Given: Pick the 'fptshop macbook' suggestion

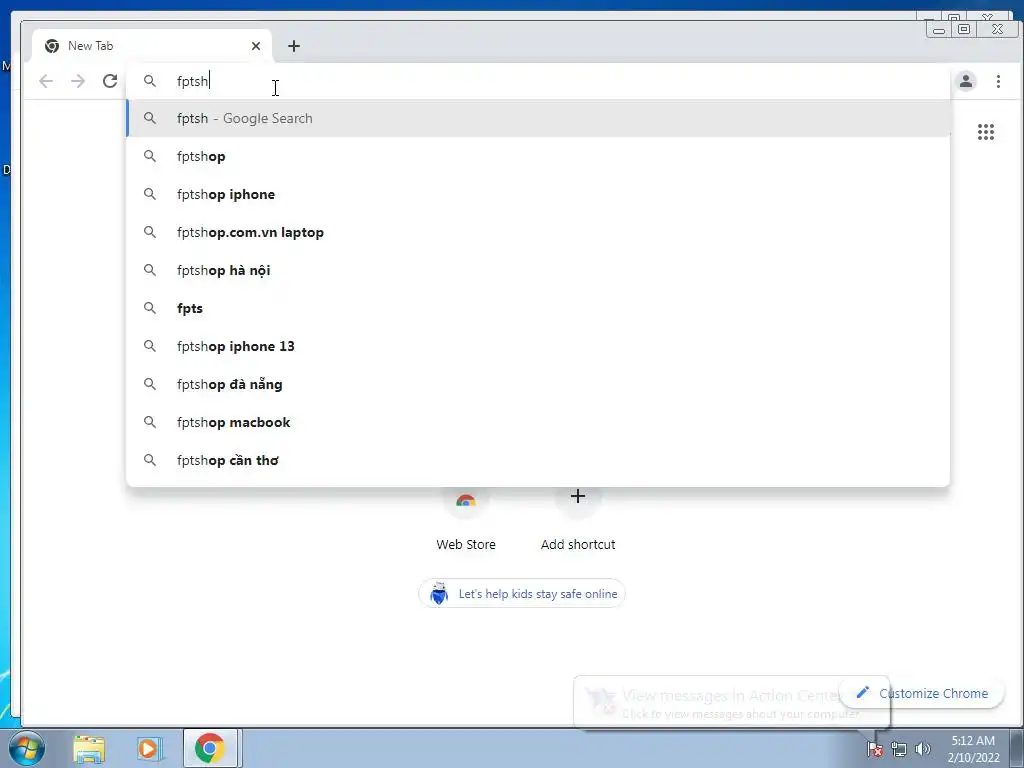Looking at the screenshot, I should (538, 422).
